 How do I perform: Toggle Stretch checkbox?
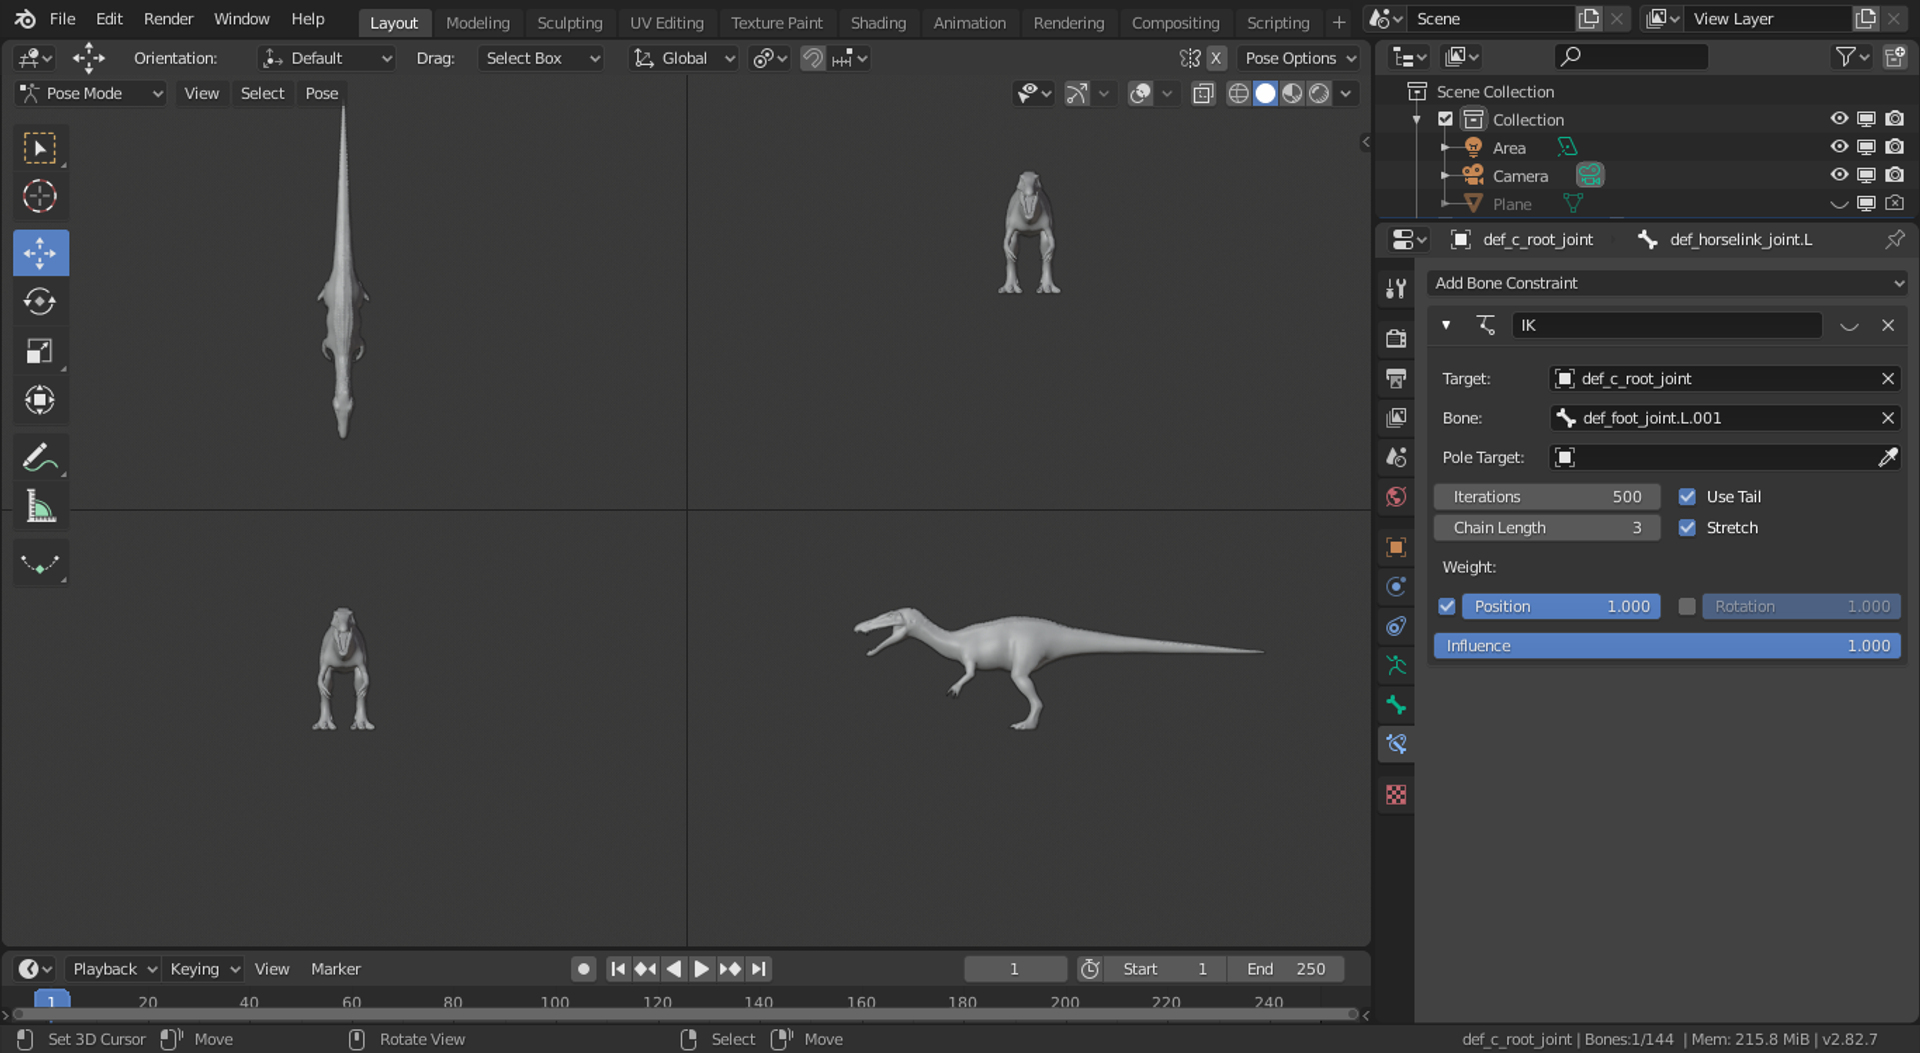click(1687, 528)
